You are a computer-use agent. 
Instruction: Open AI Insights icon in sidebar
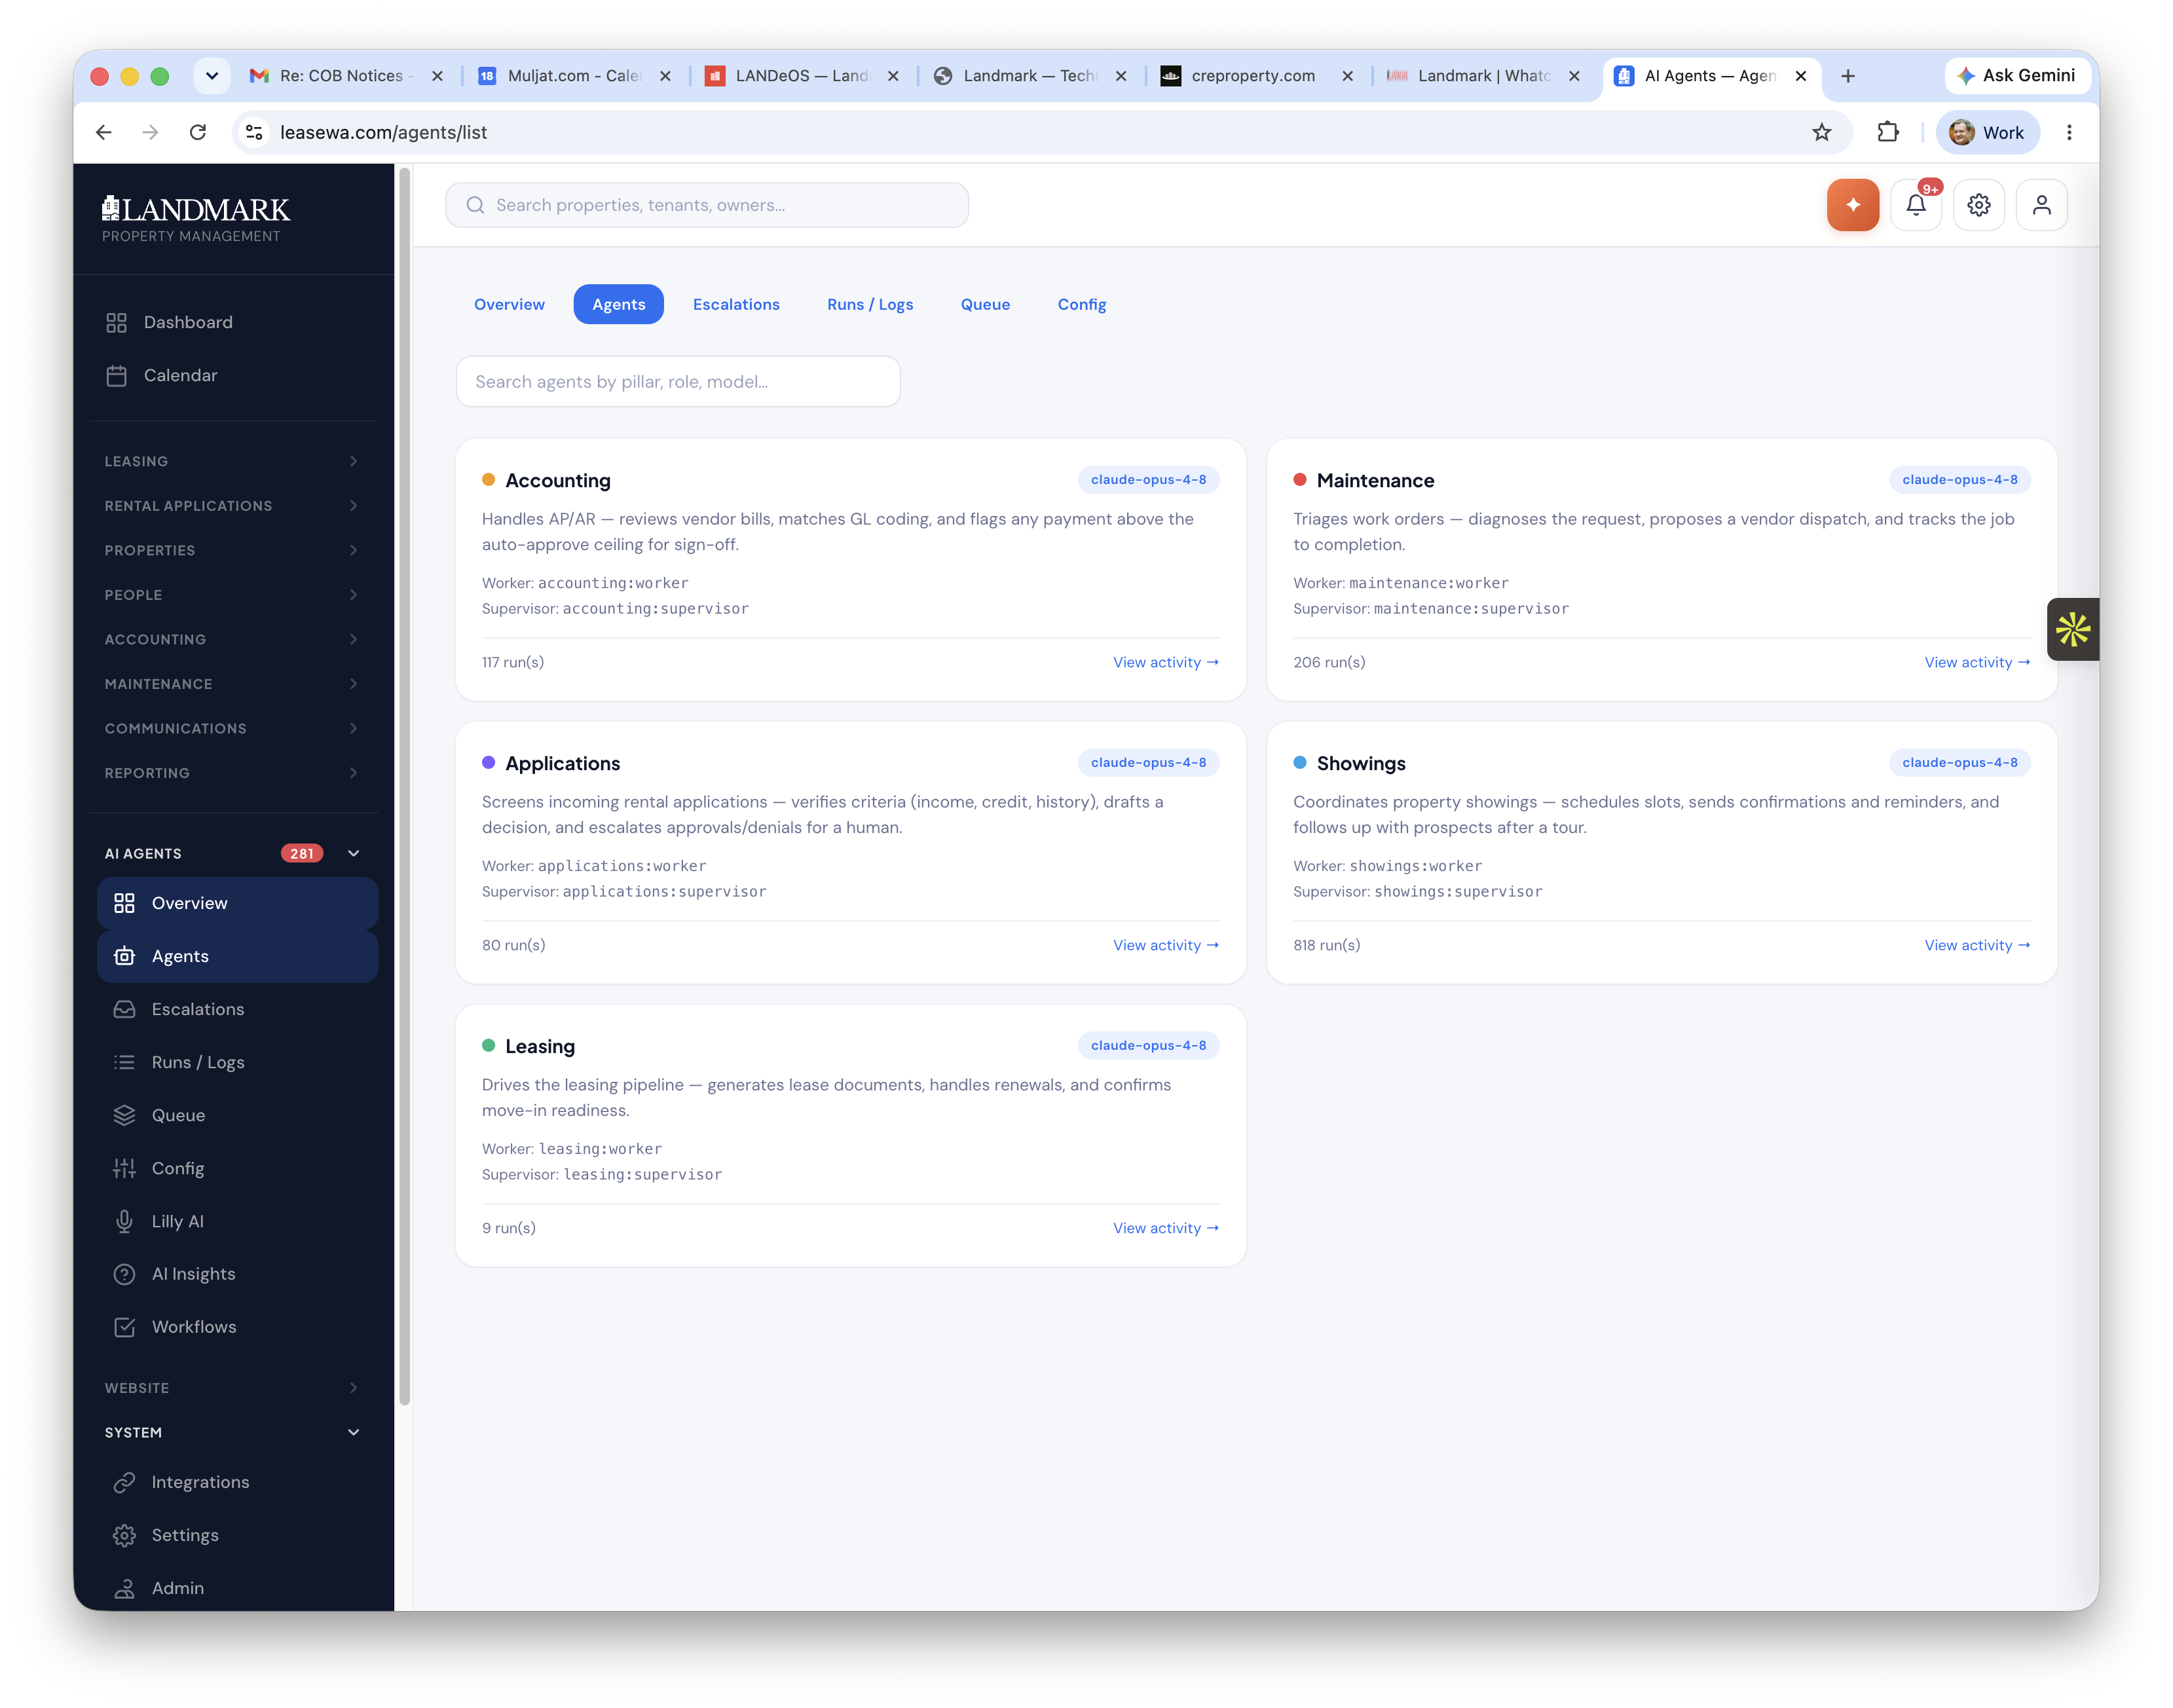124,1274
